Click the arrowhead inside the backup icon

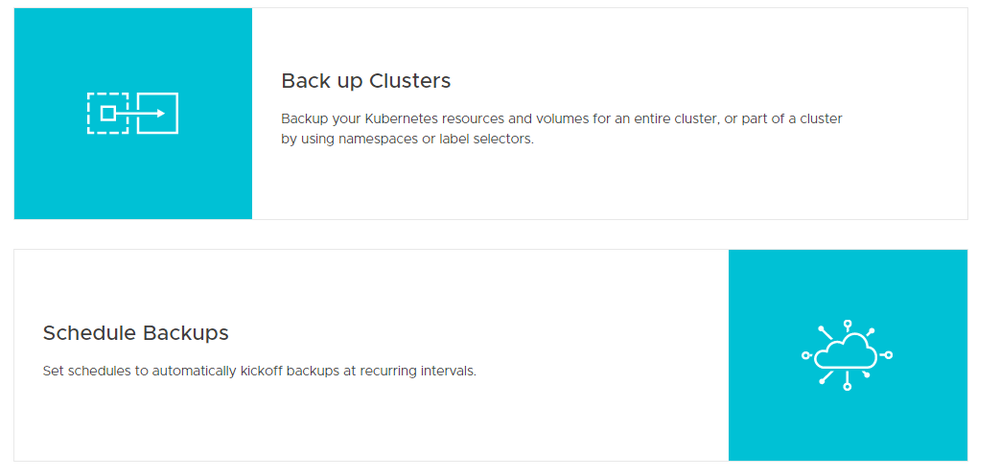(161, 113)
